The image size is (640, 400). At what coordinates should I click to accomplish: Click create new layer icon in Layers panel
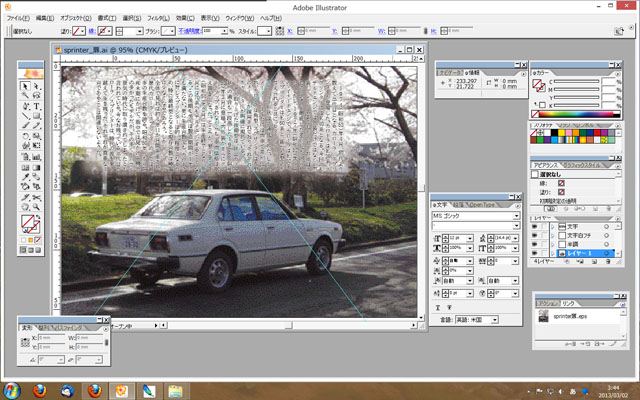click(594, 262)
